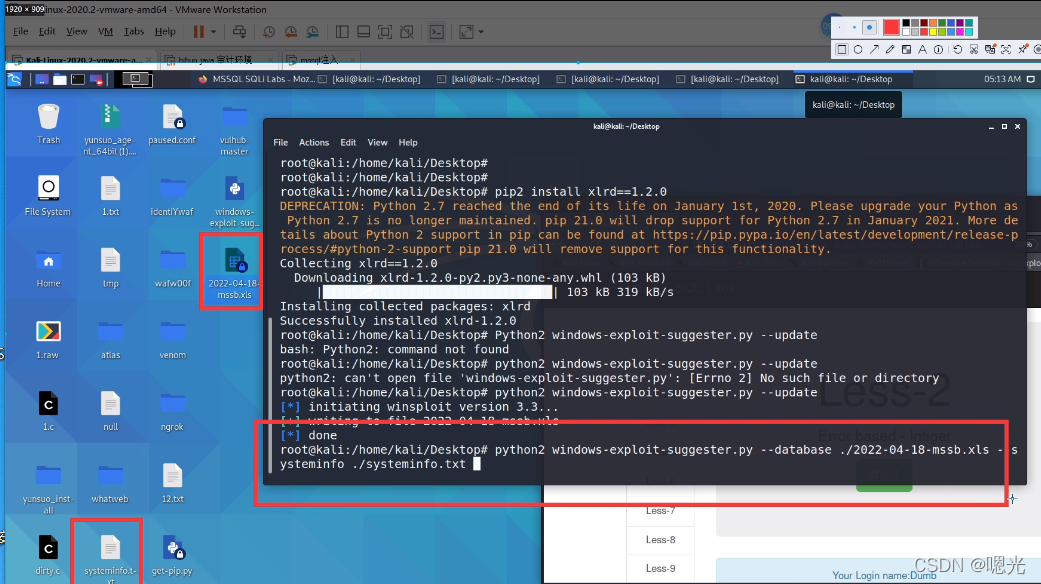Screen dimensions: 1041x584
Task: Enter VMware full screen mode
Action: tap(385, 31)
